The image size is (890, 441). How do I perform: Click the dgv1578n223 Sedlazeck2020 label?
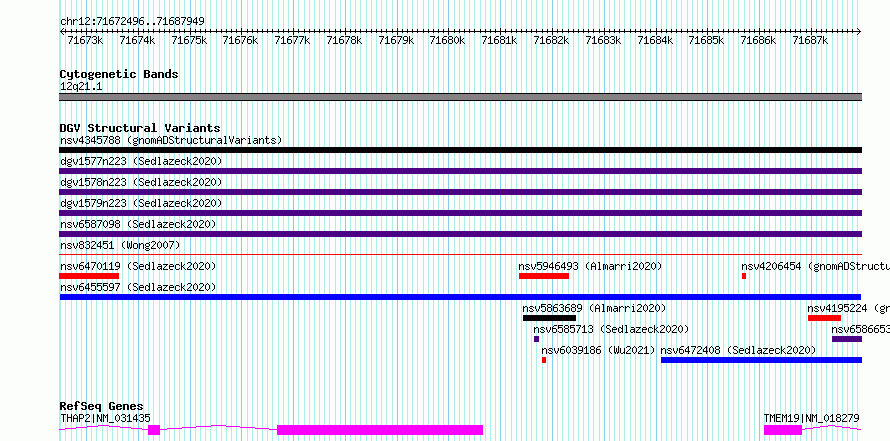coord(141,182)
